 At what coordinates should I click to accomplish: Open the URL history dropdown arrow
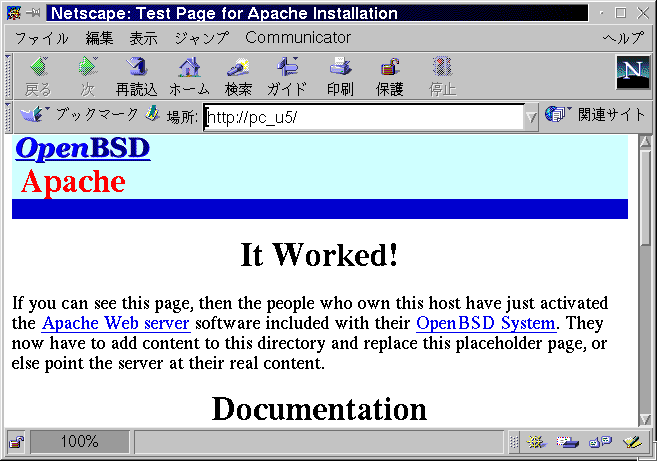[x=531, y=117]
